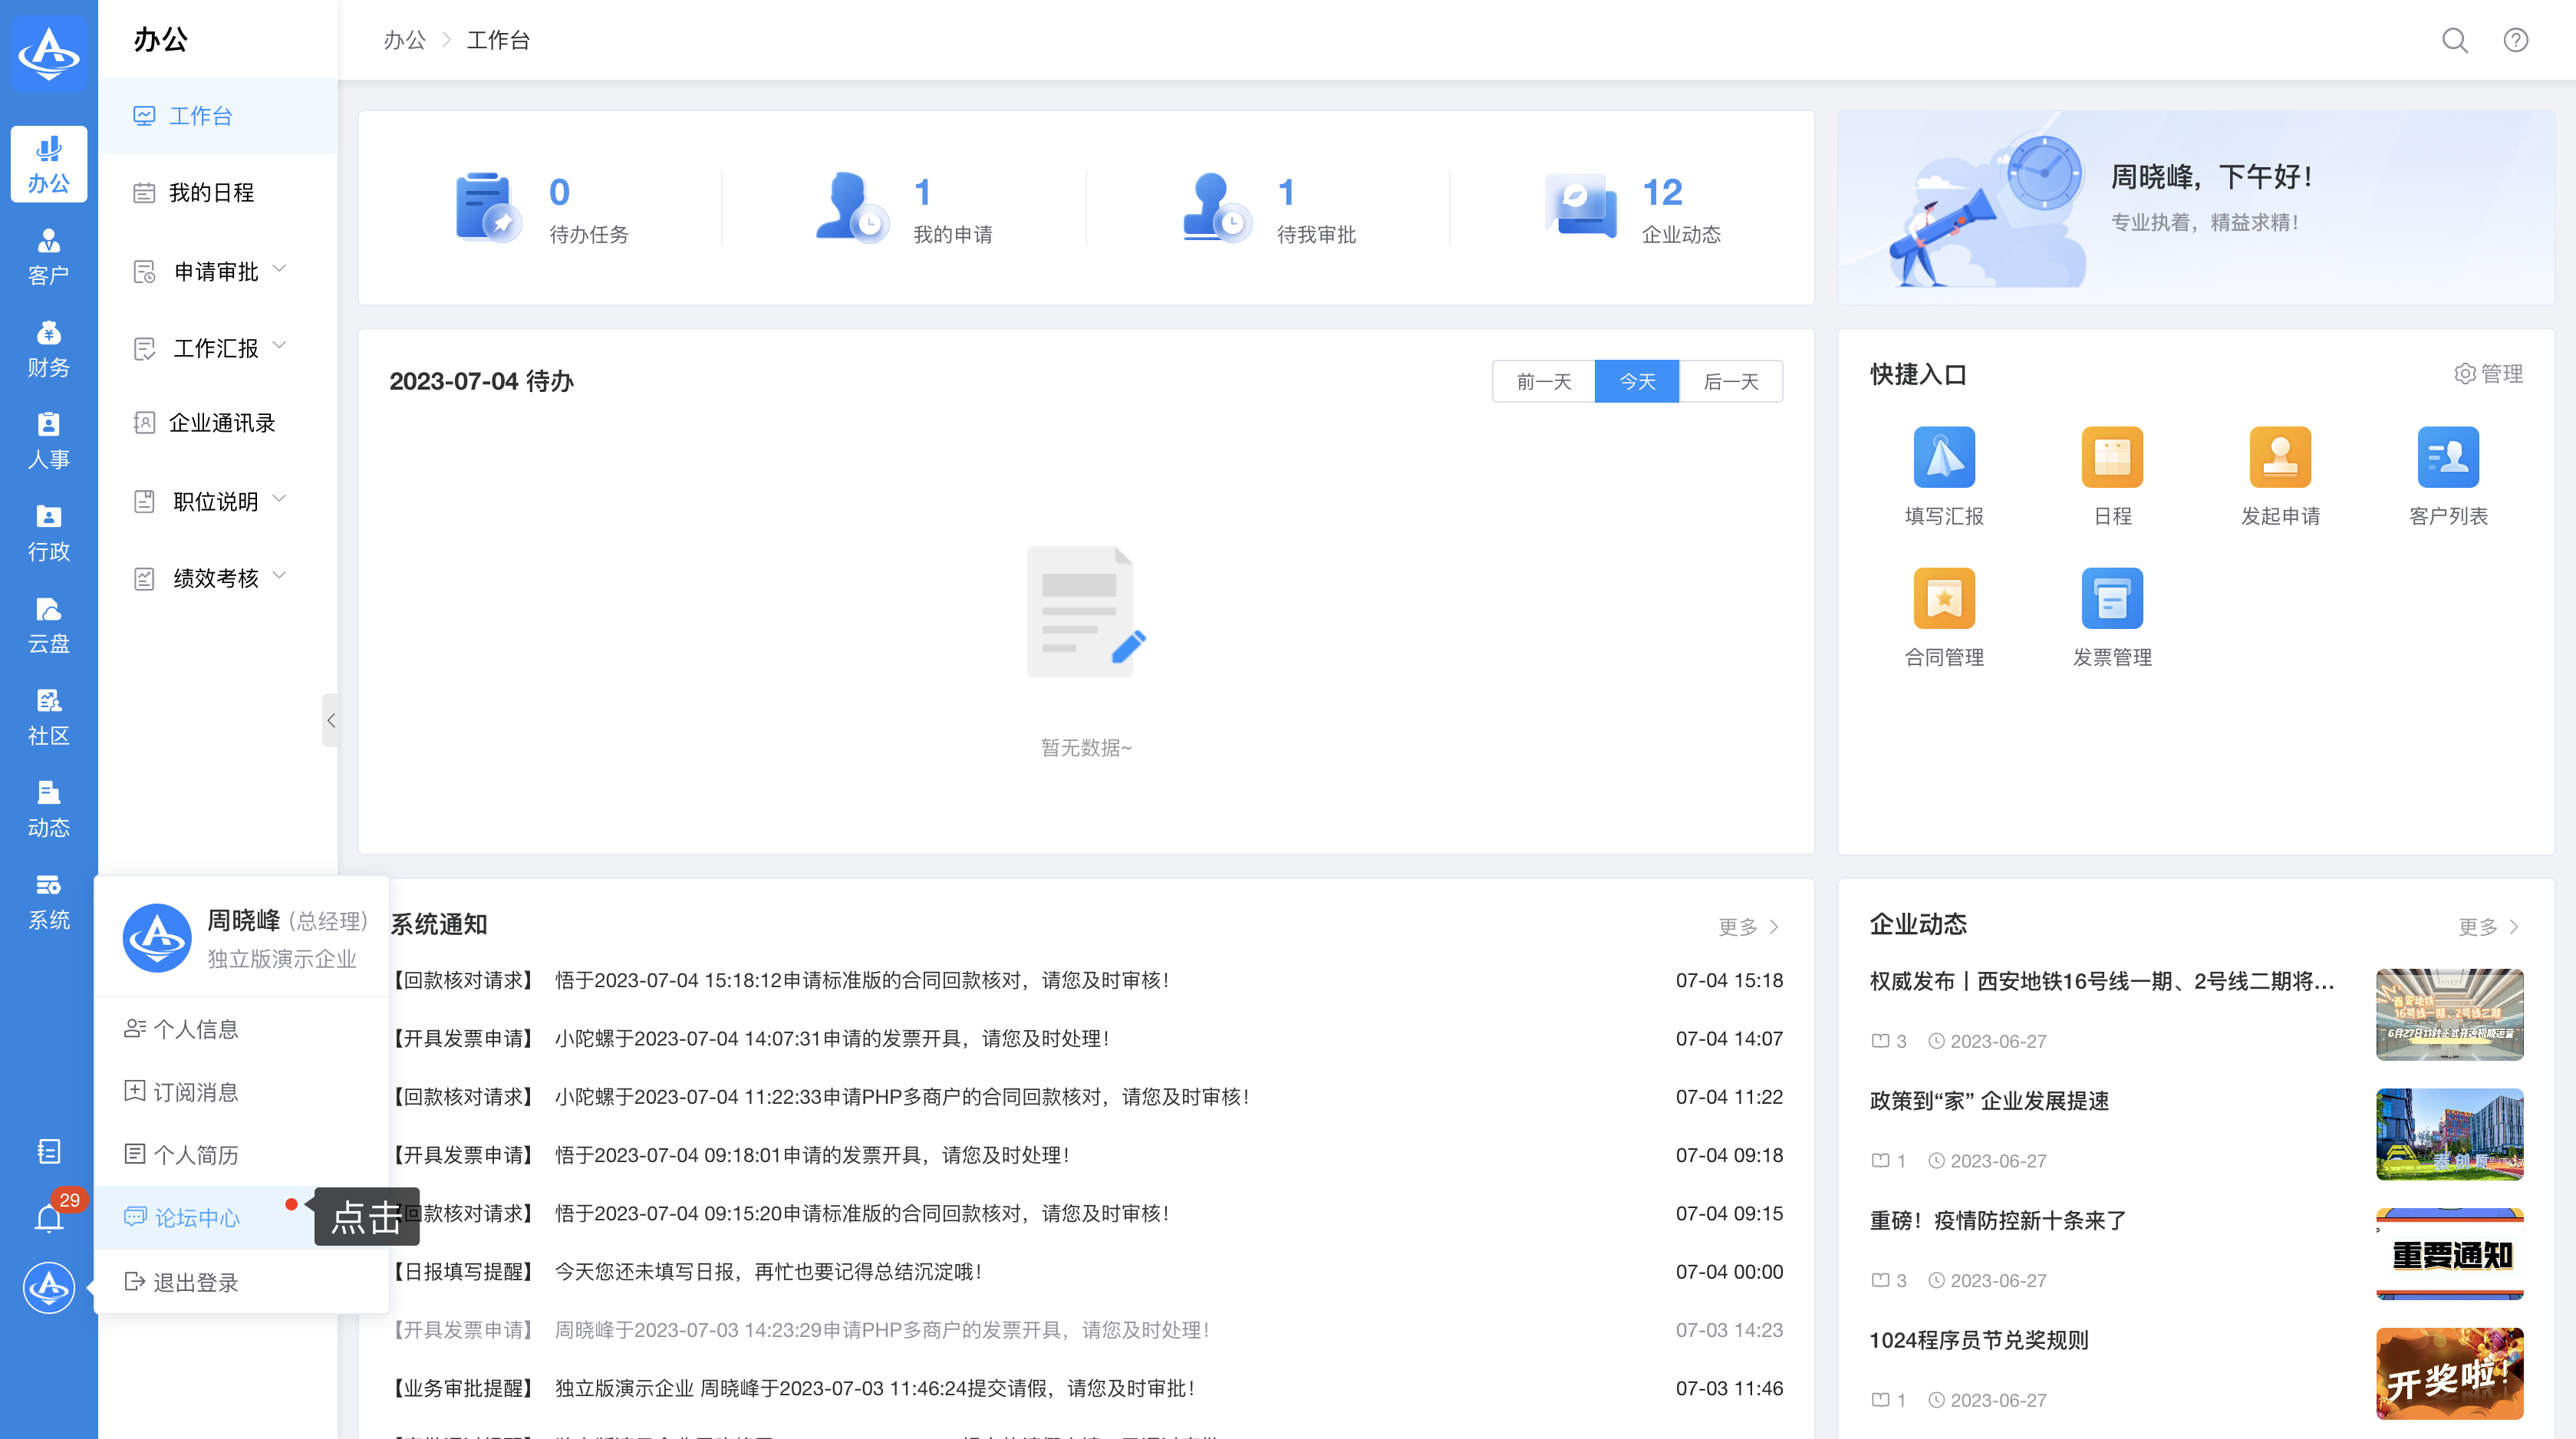
Task: Click the 合同管理 shortcut icon
Action: click(1943, 598)
